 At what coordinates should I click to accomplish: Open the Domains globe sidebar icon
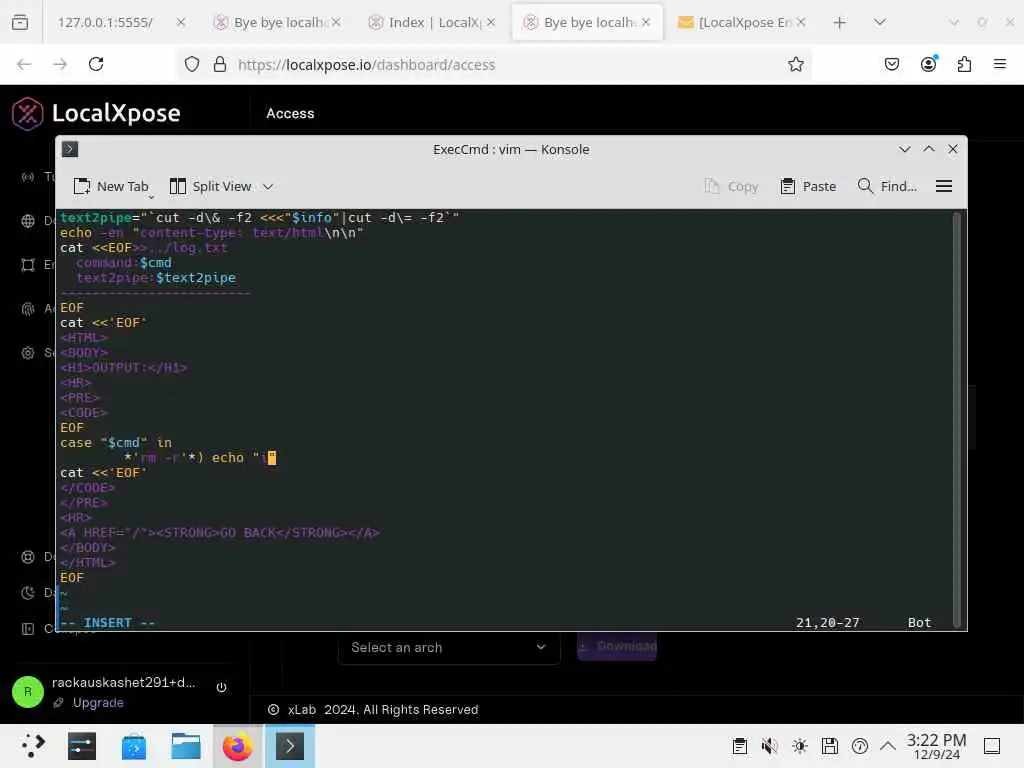coord(28,221)
